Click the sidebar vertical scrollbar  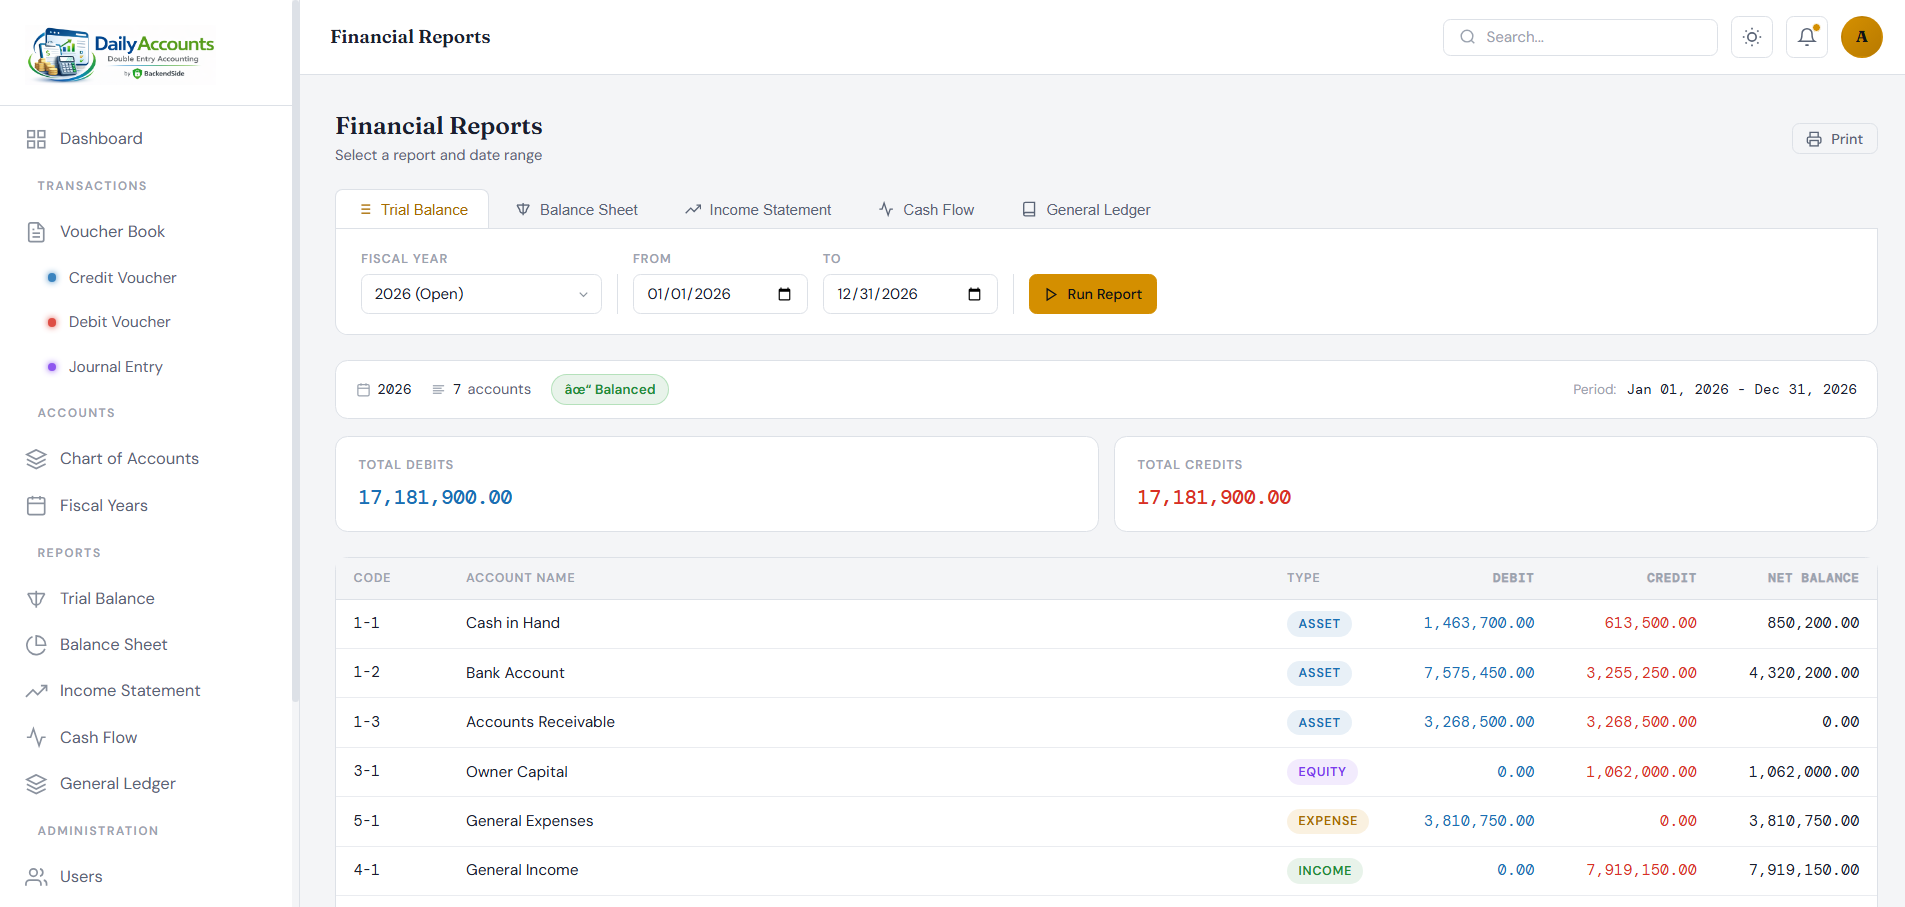pyautogui.click(x=295, y=350)
